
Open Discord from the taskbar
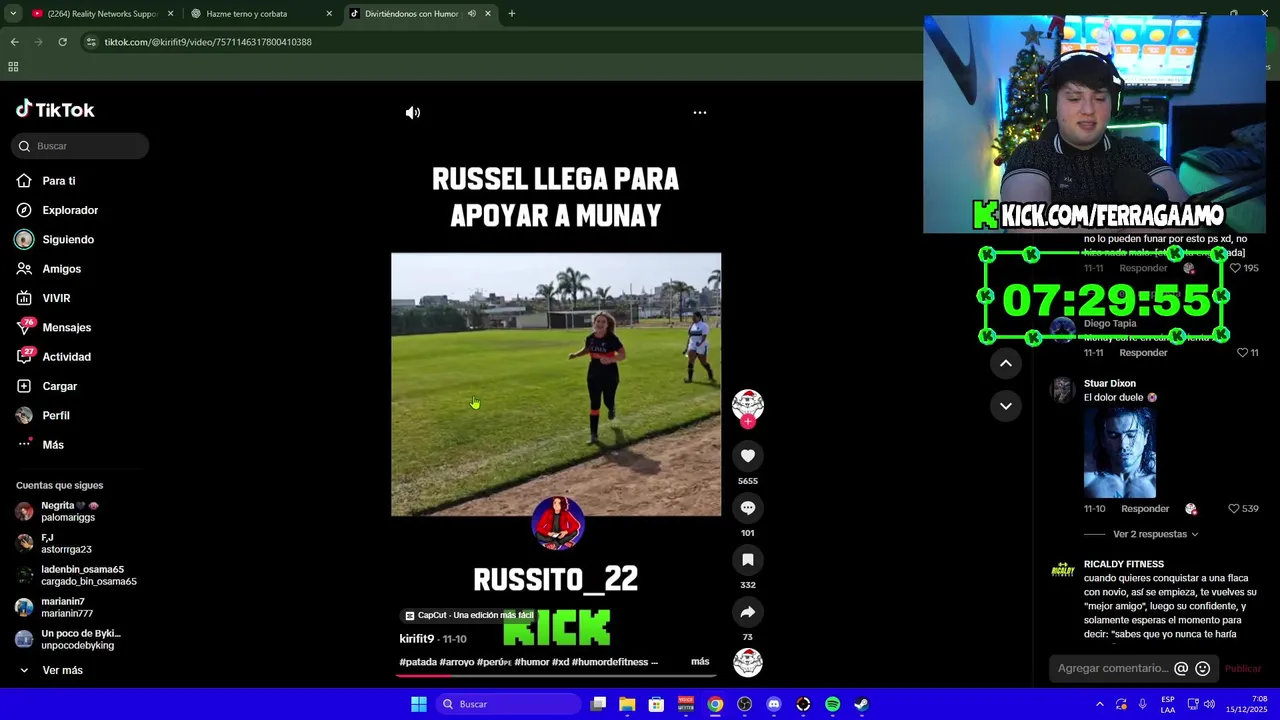(773, 704)
